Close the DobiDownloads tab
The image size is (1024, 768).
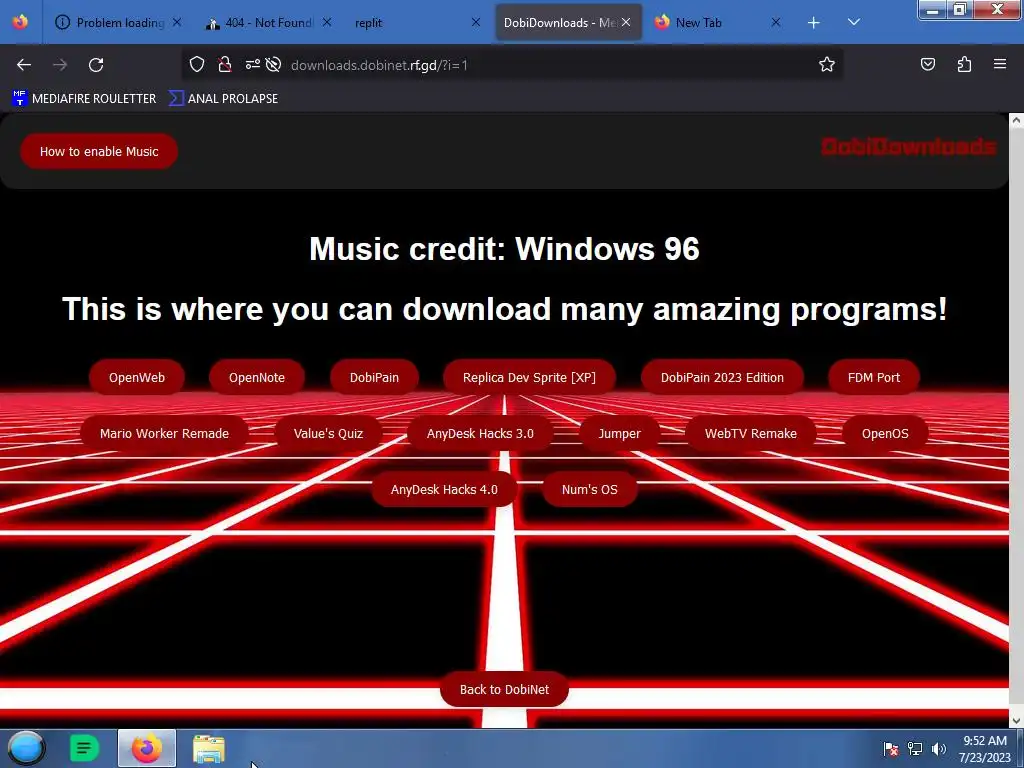626,22
